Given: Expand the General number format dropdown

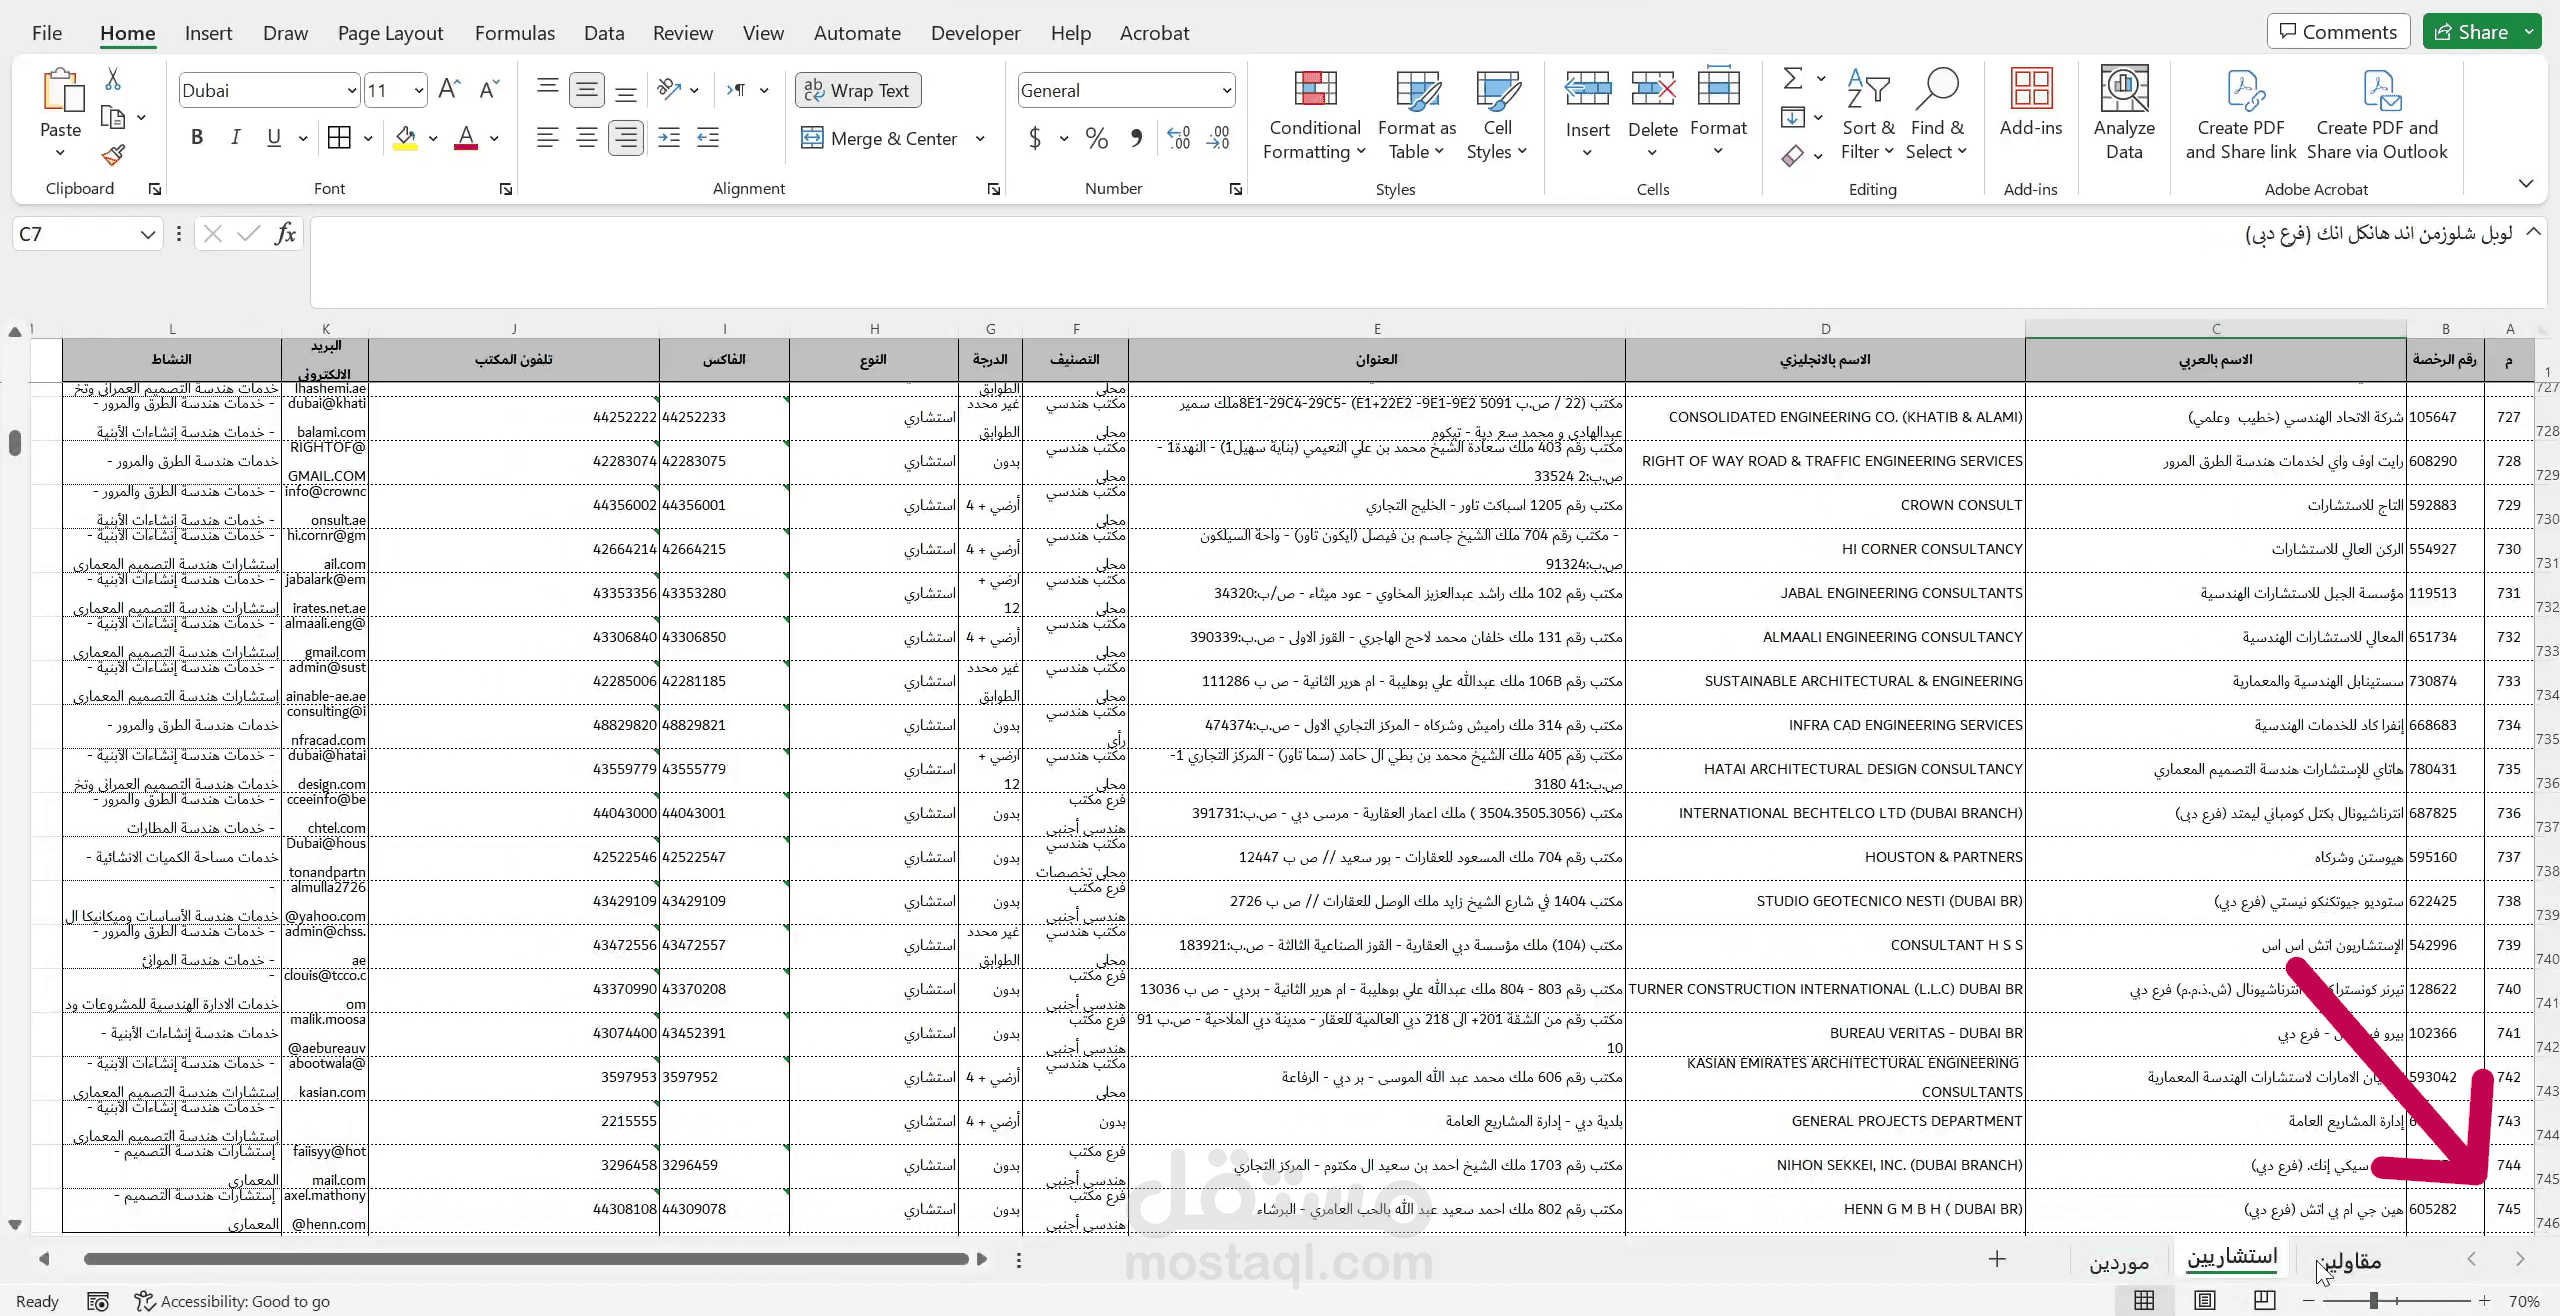Looking at the screenshot, I should pyautogui.click(x=1226, y=91).
